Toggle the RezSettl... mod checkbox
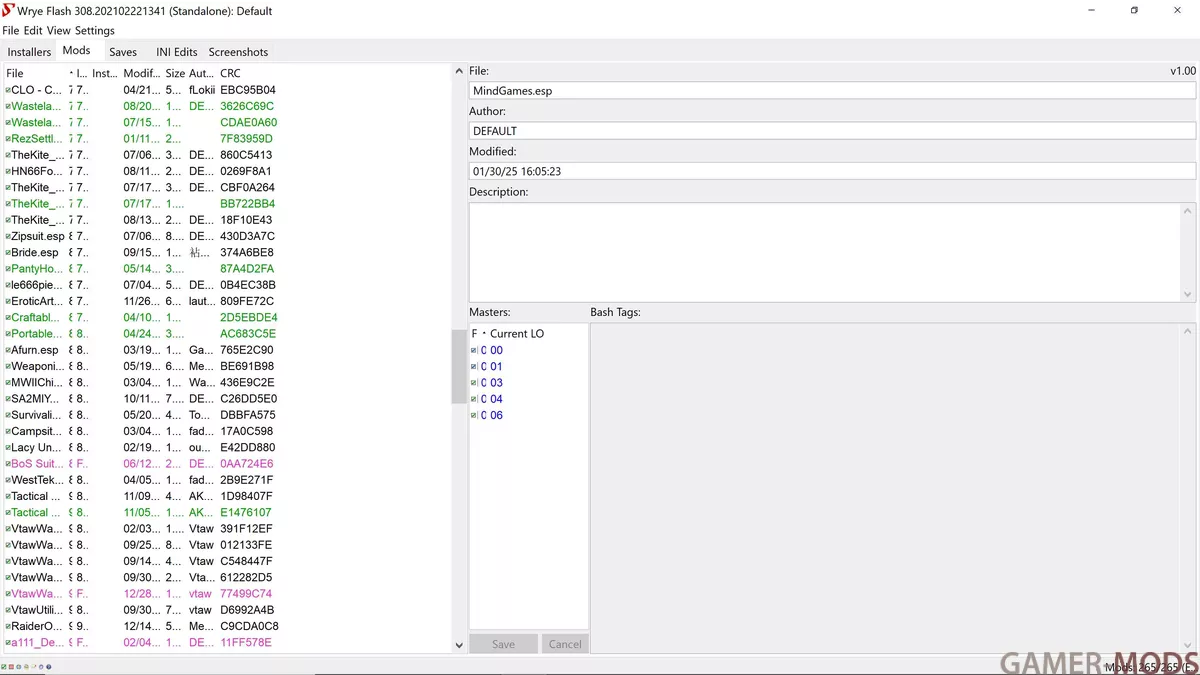Image resolution: width=1200 pixels, height=675 pixels. click(x=8, y=139)
